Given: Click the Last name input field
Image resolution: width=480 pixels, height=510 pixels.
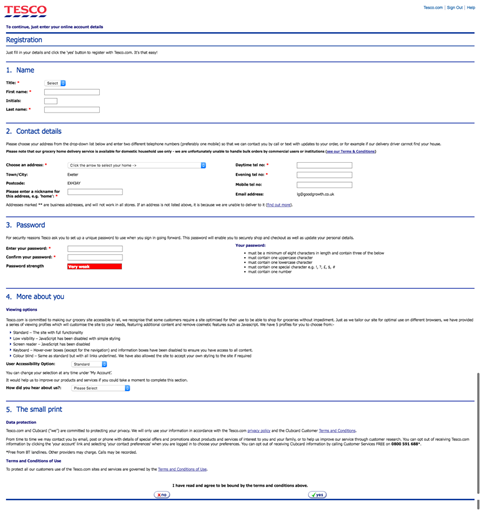Looking at the screenshot, I should coord(72,110).
